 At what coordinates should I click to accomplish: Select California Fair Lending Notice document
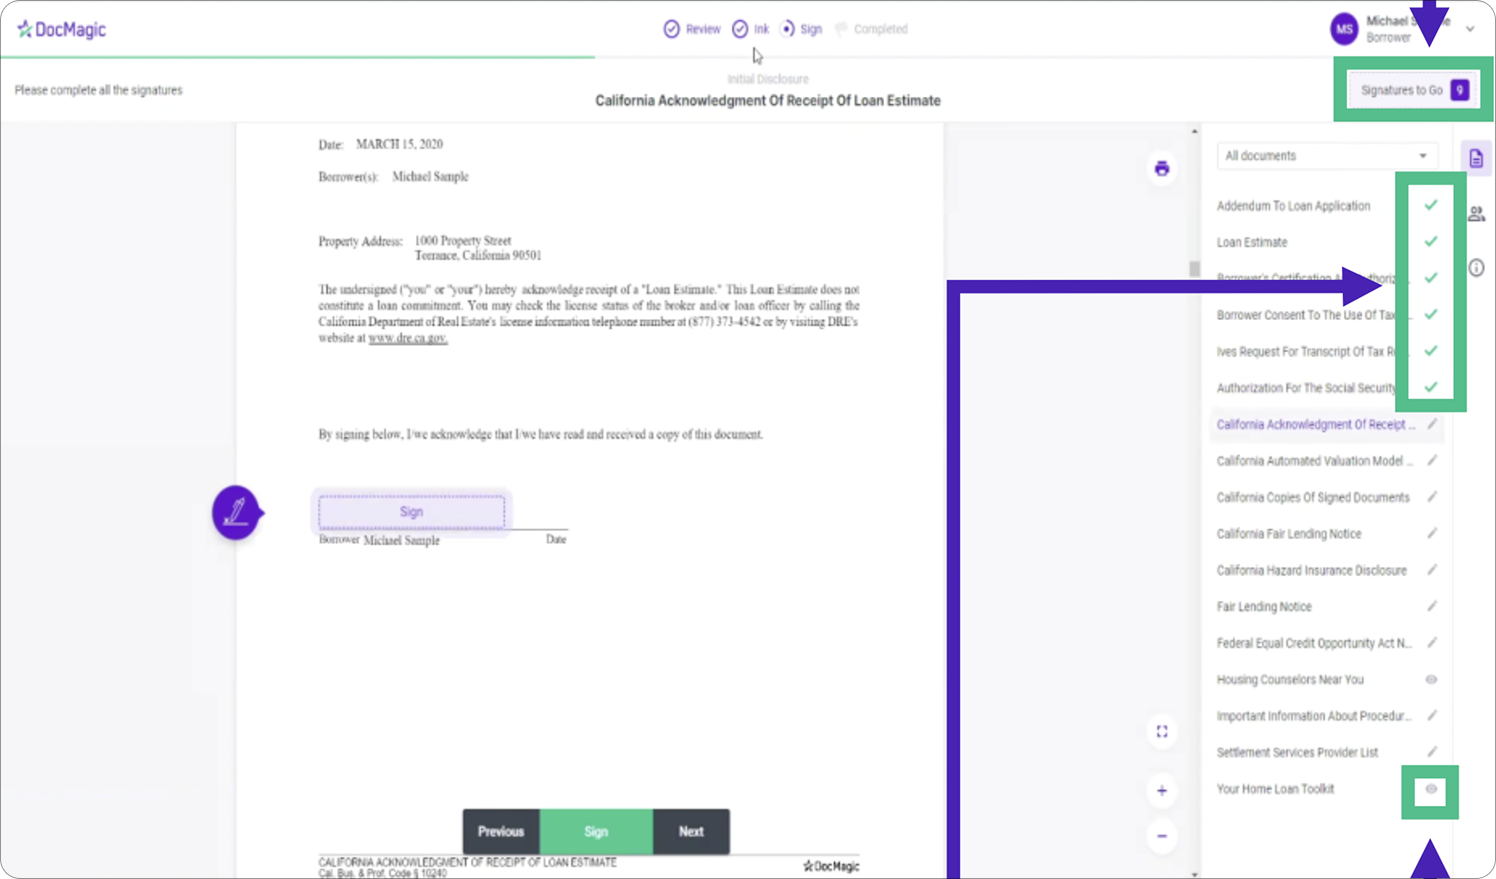[1289, 534]
